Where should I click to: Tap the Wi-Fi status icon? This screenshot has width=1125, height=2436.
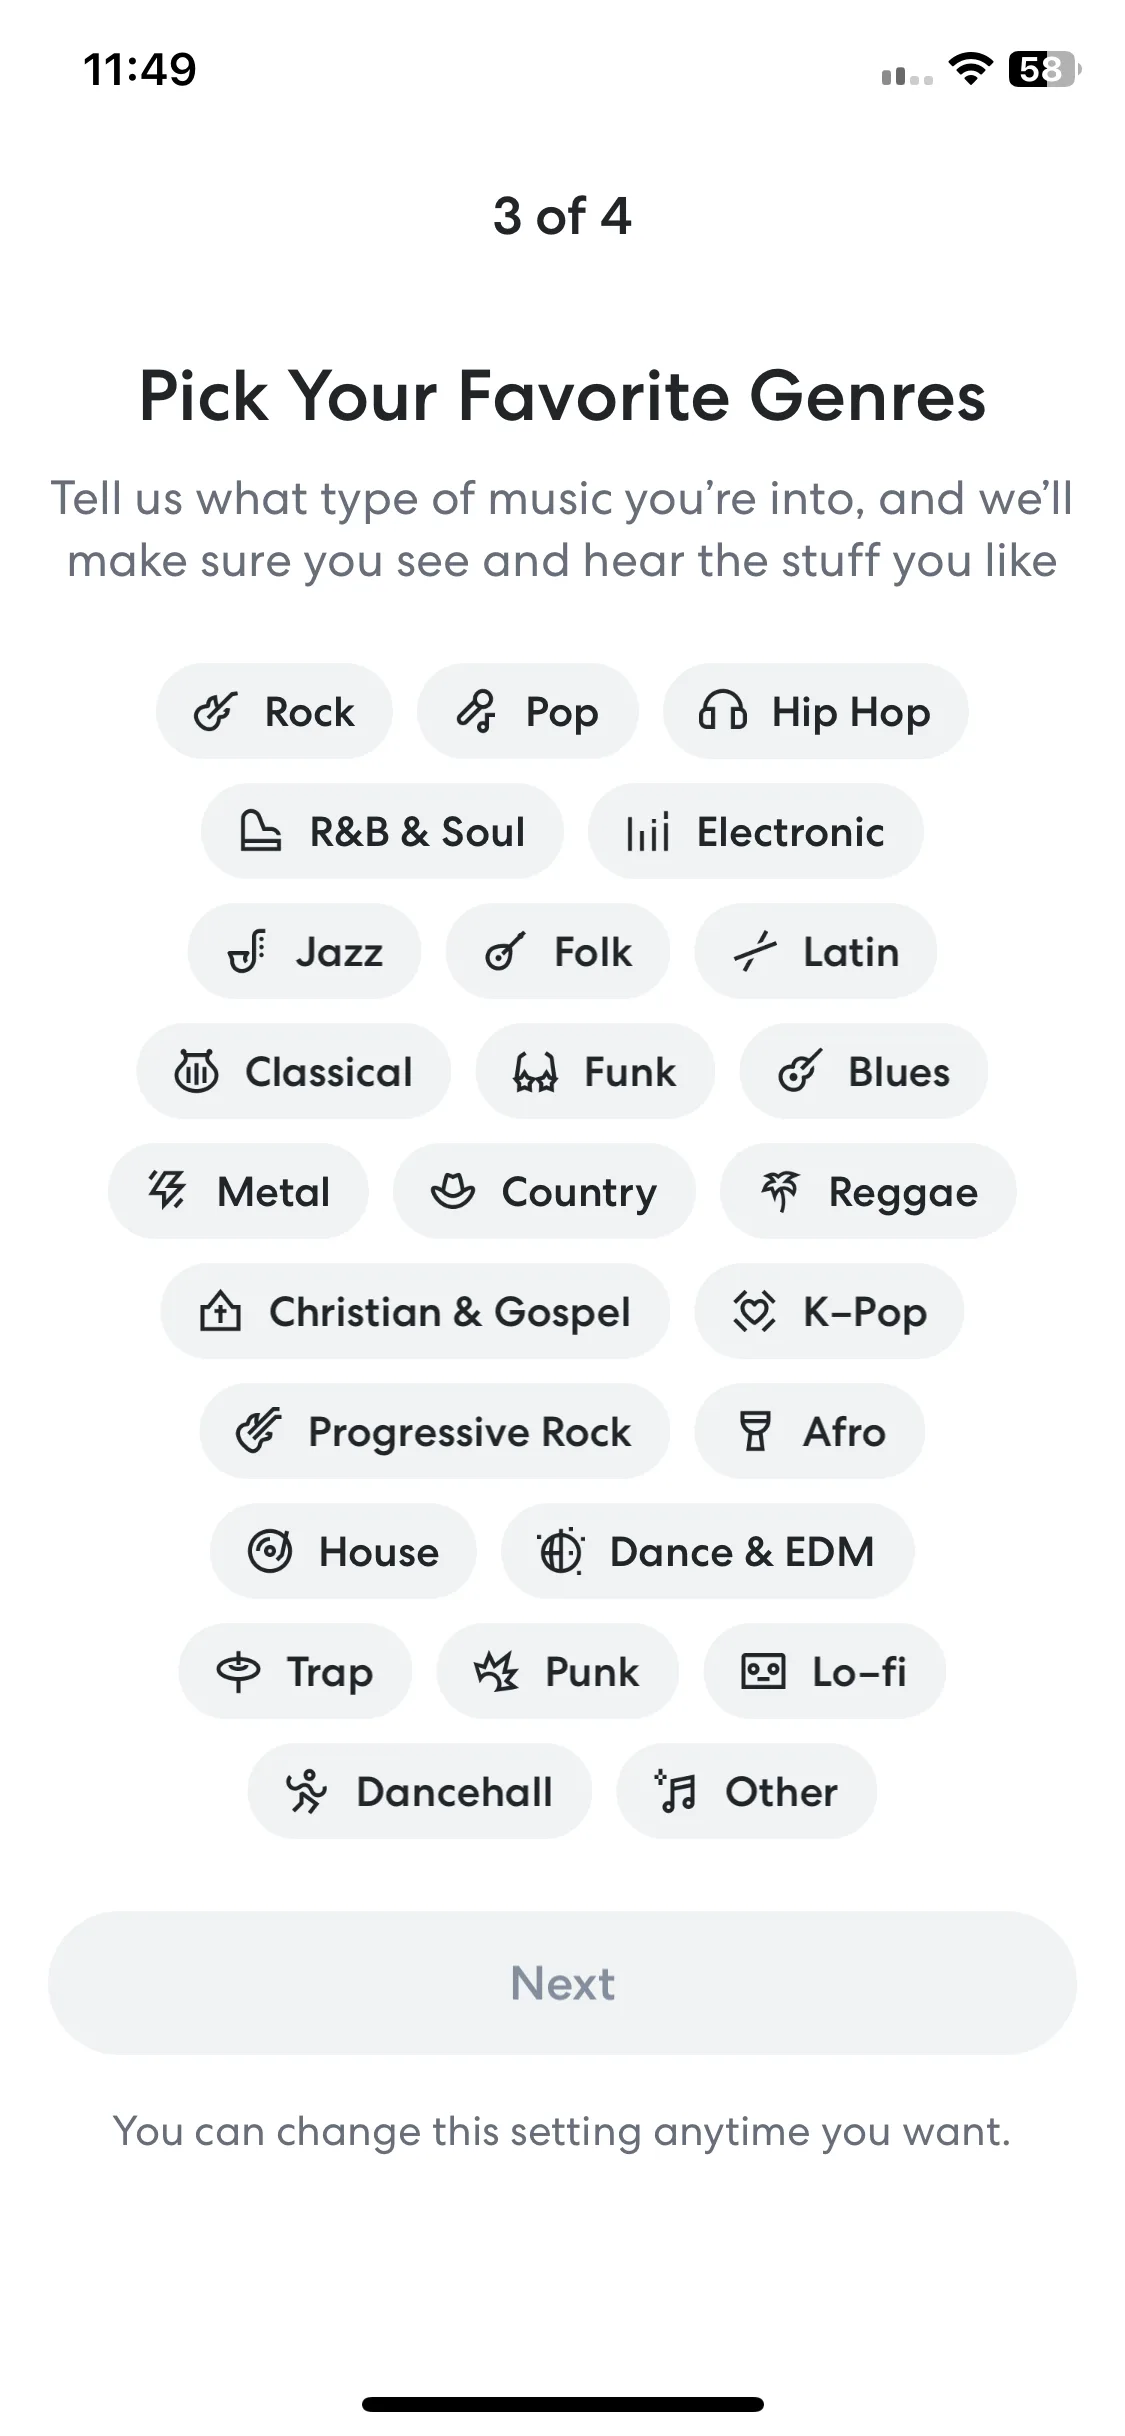coord(969,69)
